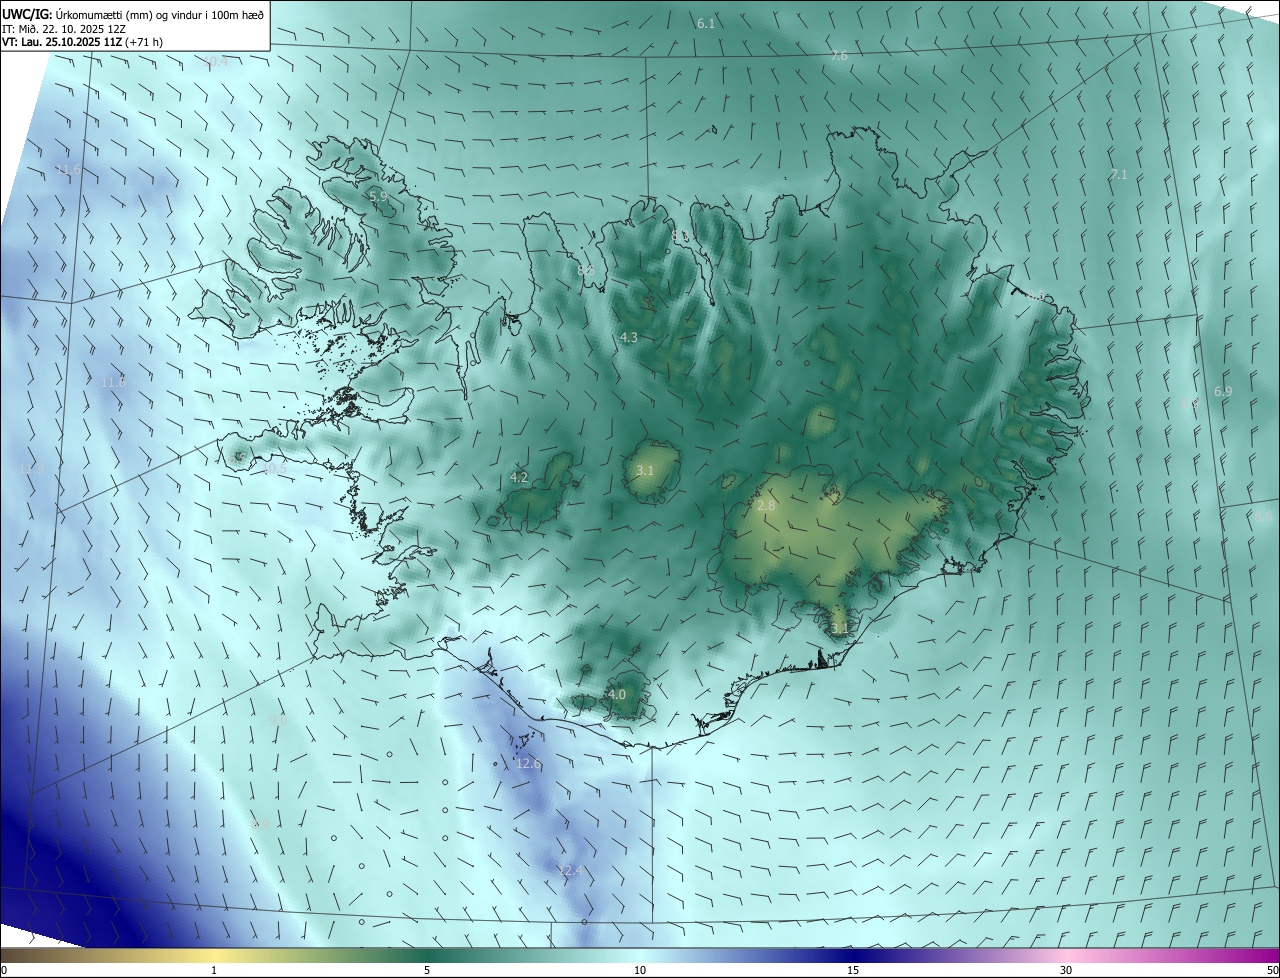The height and width of the screenshot is (978, 1280).
Task: Click the 4.2 value label on the map
Action: [x=519, y=478]
